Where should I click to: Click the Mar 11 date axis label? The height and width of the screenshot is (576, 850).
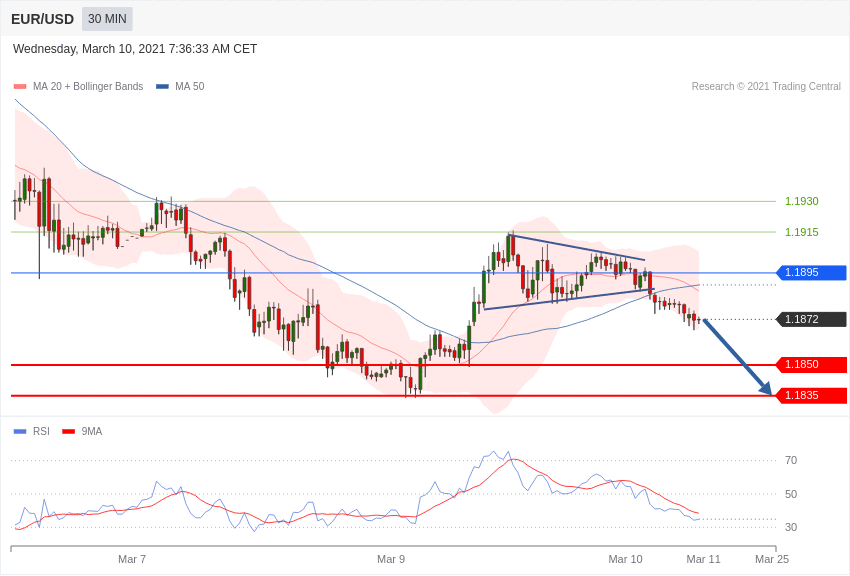(703, 559)
